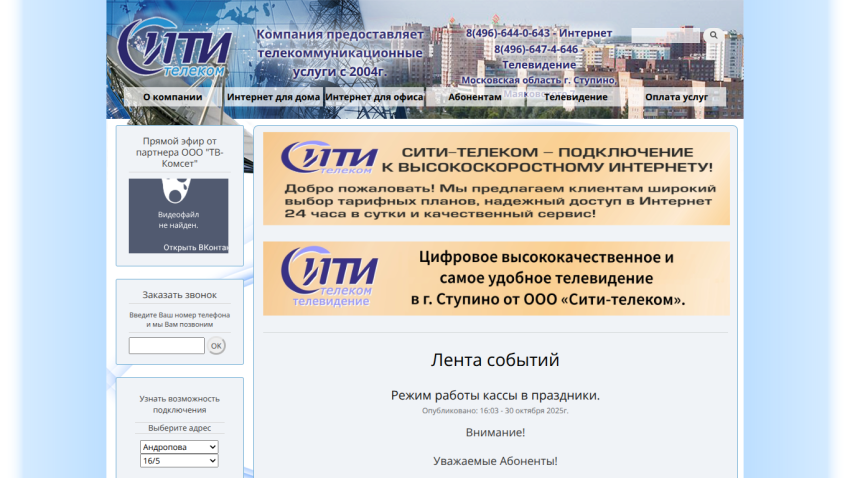
Task: Click the Уважаемые Абоненты! text
Action: pyautogui.click(x=495, y=461)
